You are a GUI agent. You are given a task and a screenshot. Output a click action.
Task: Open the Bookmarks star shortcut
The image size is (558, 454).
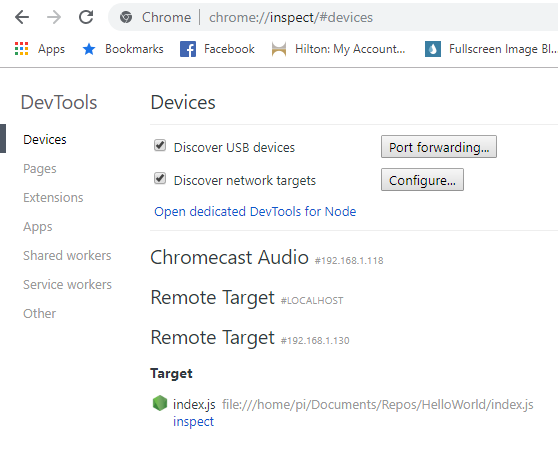pos(123,49)
